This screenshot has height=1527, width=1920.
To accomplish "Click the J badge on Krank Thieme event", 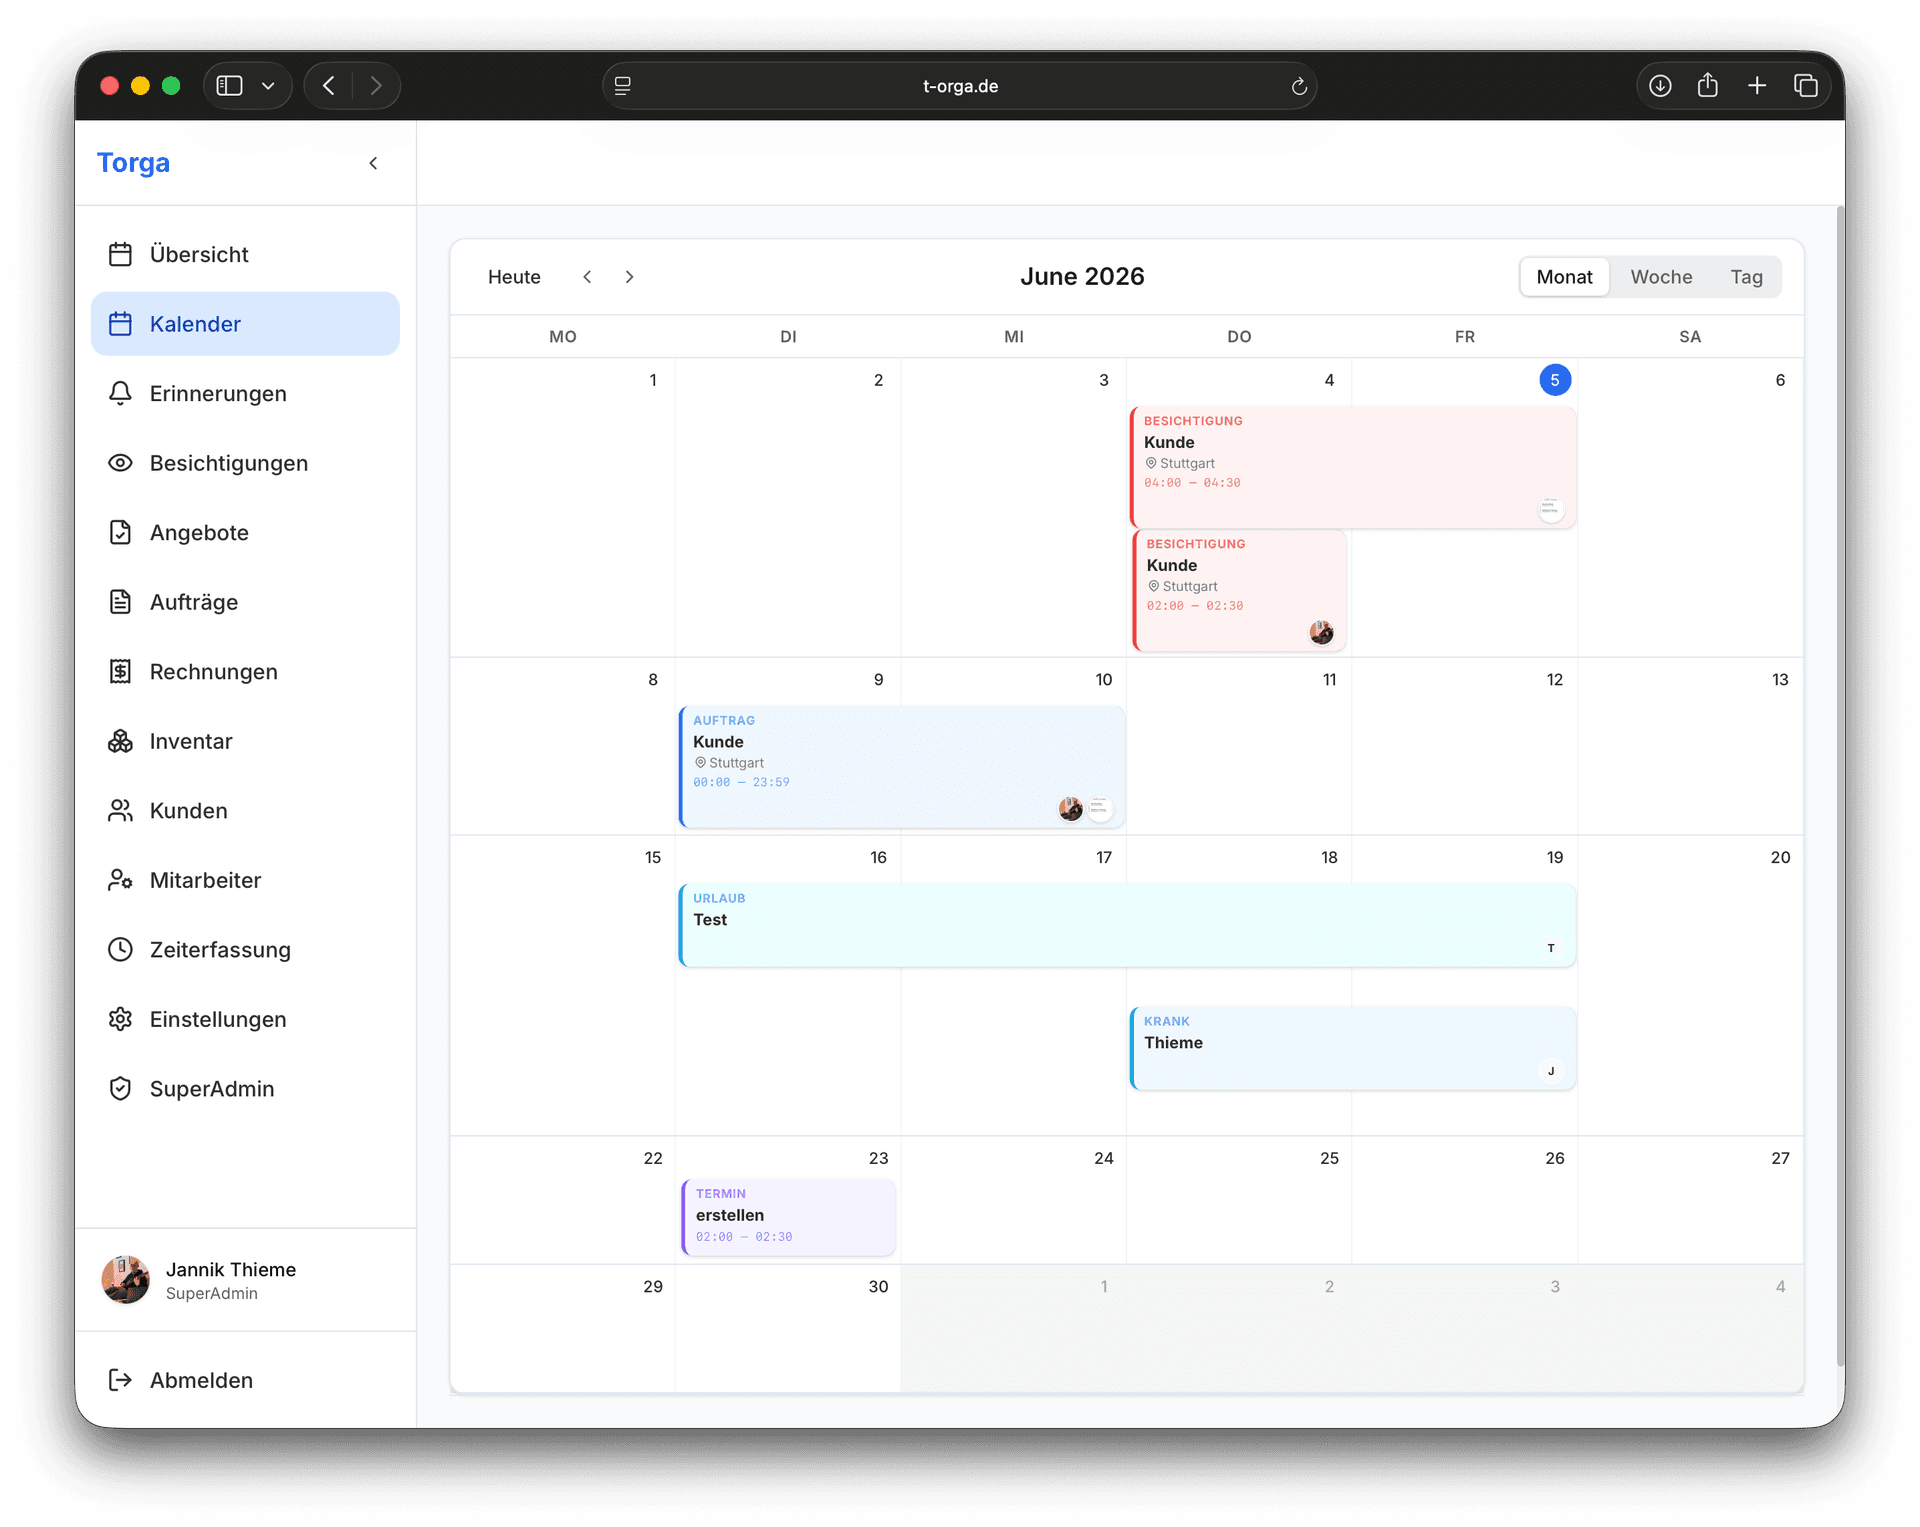I will (x=1551, y=1071).
